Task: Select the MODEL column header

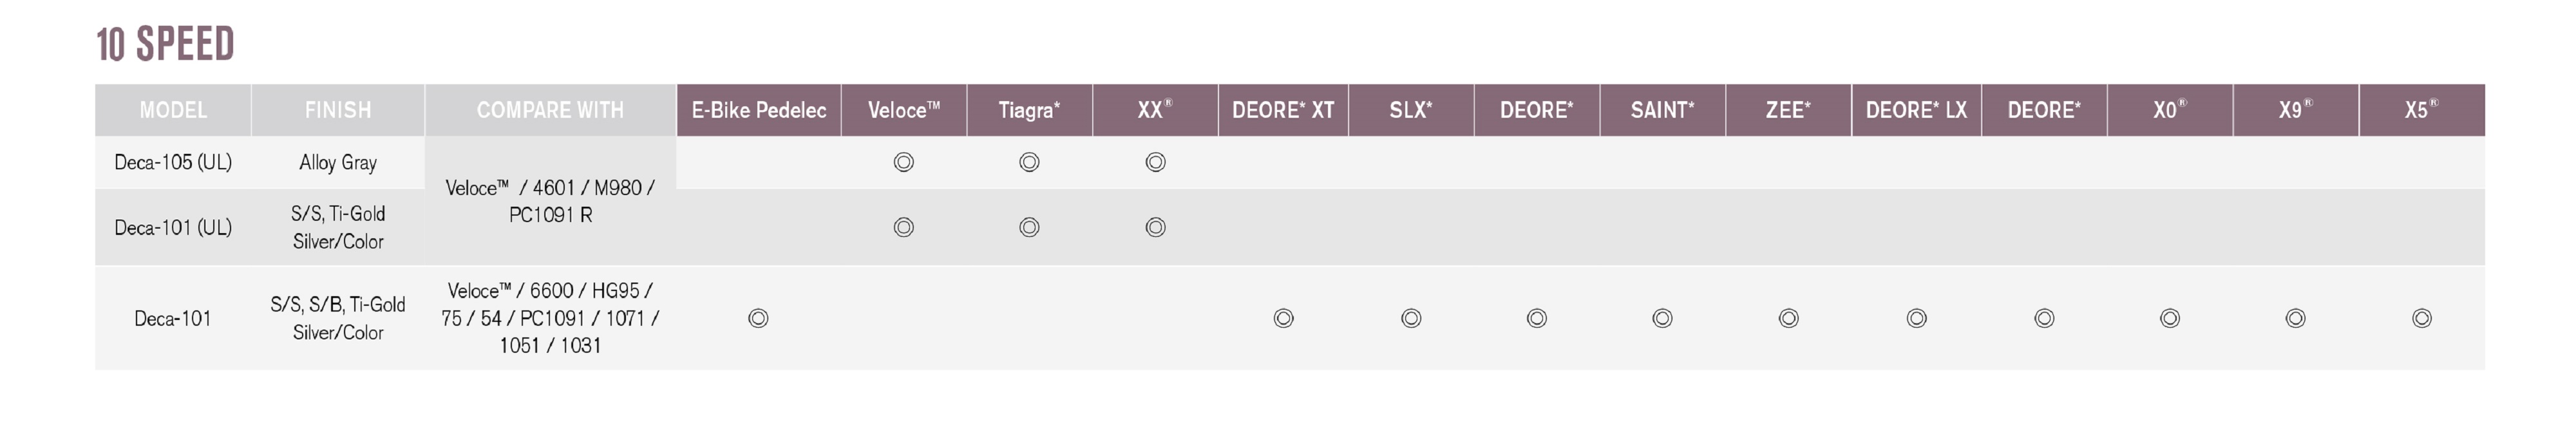Action: click(x=173, y=110)
